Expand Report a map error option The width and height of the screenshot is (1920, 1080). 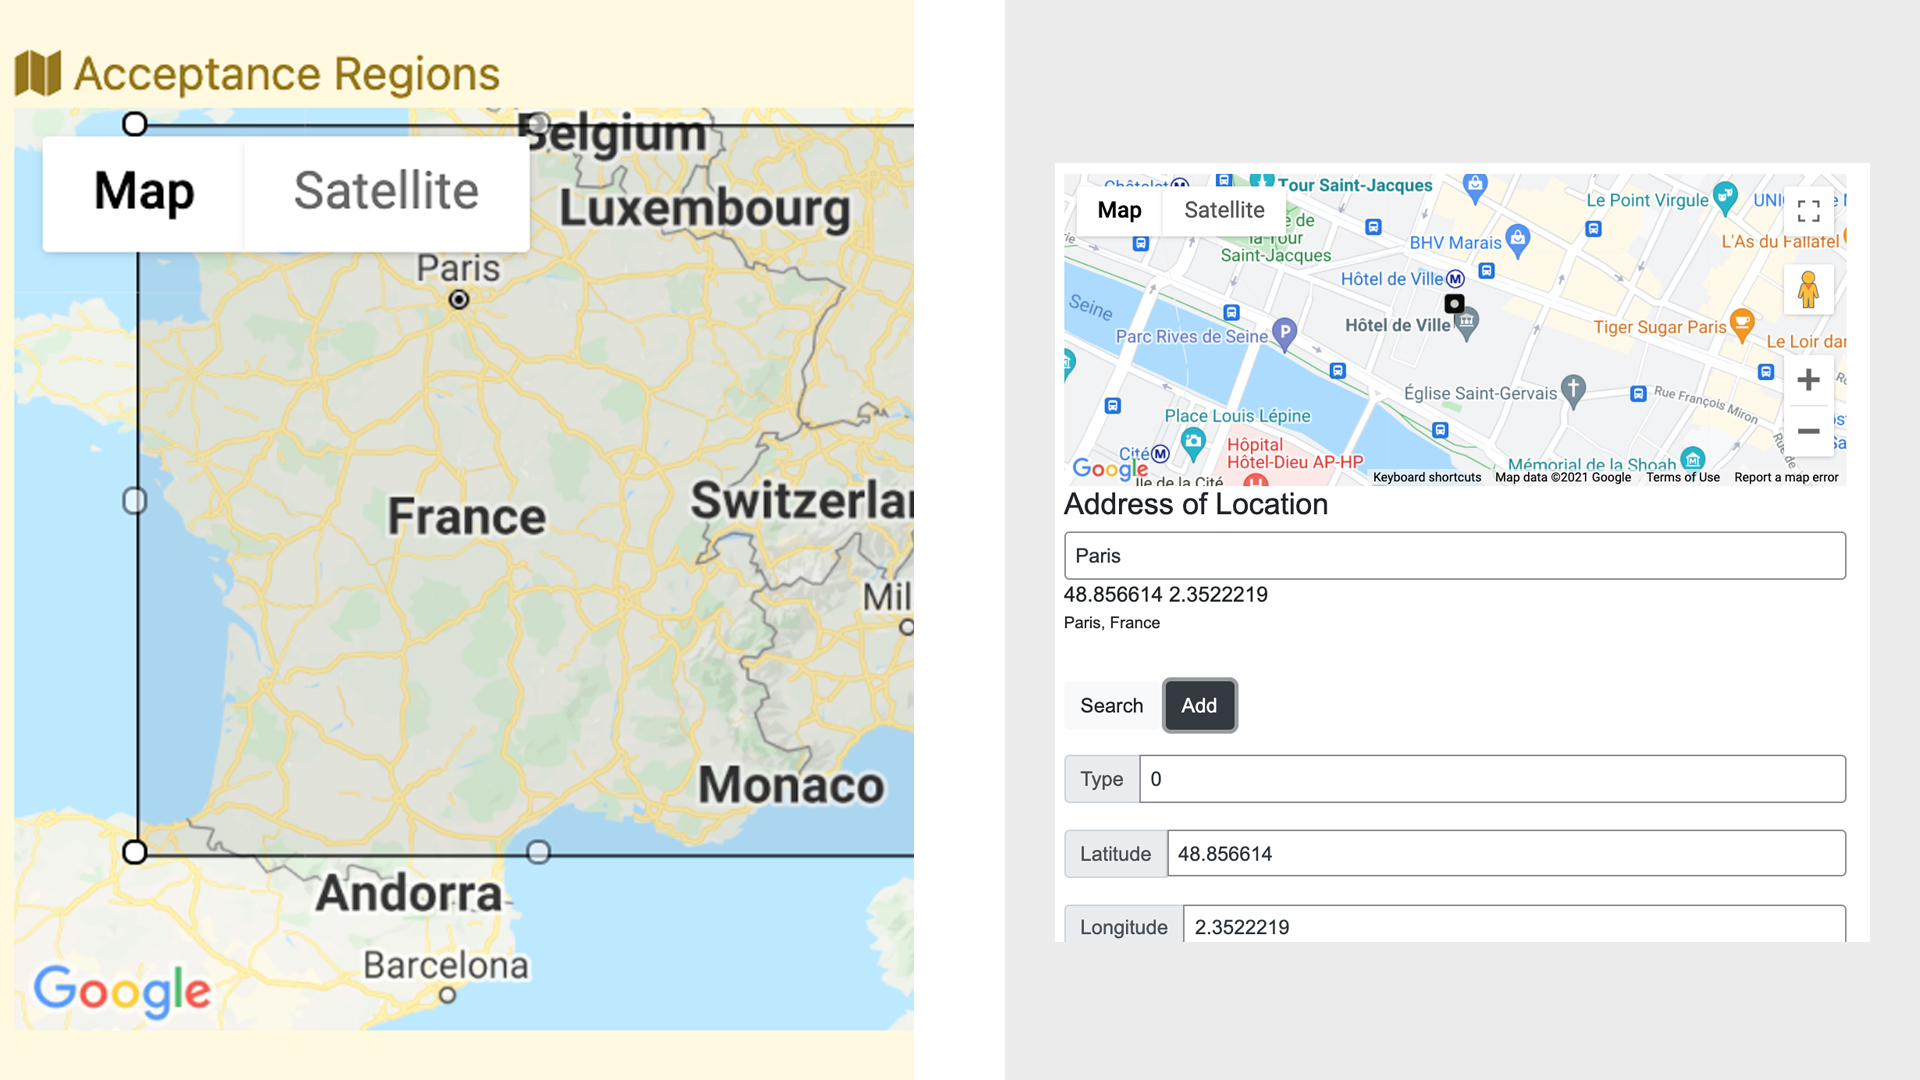pyautogui.click(x=1789, y=476)
